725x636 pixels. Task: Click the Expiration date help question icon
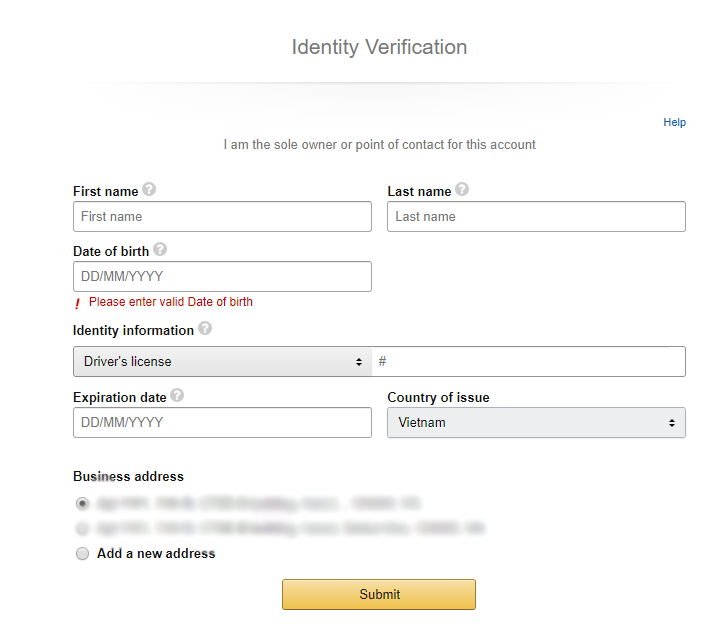[177, 396]
